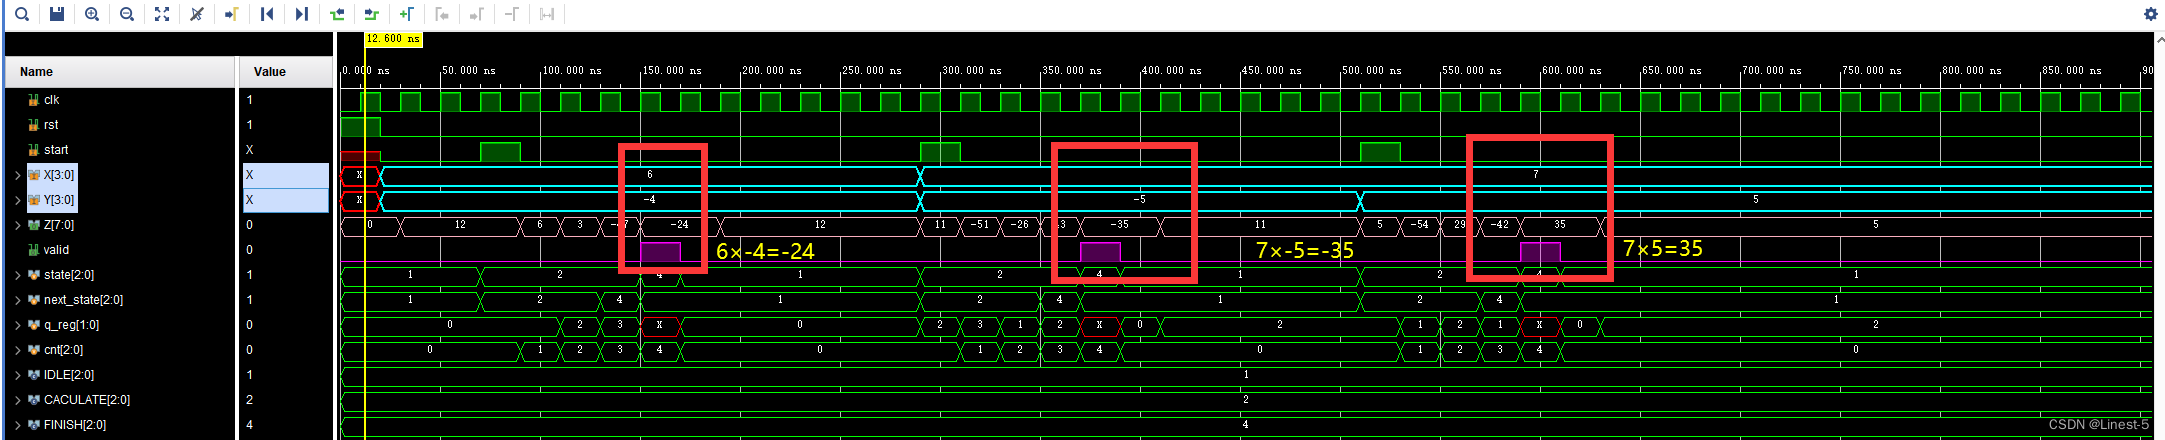Click the greyed-out swap cursors icon
2165x440 pixels.
(x=547, y=14)
